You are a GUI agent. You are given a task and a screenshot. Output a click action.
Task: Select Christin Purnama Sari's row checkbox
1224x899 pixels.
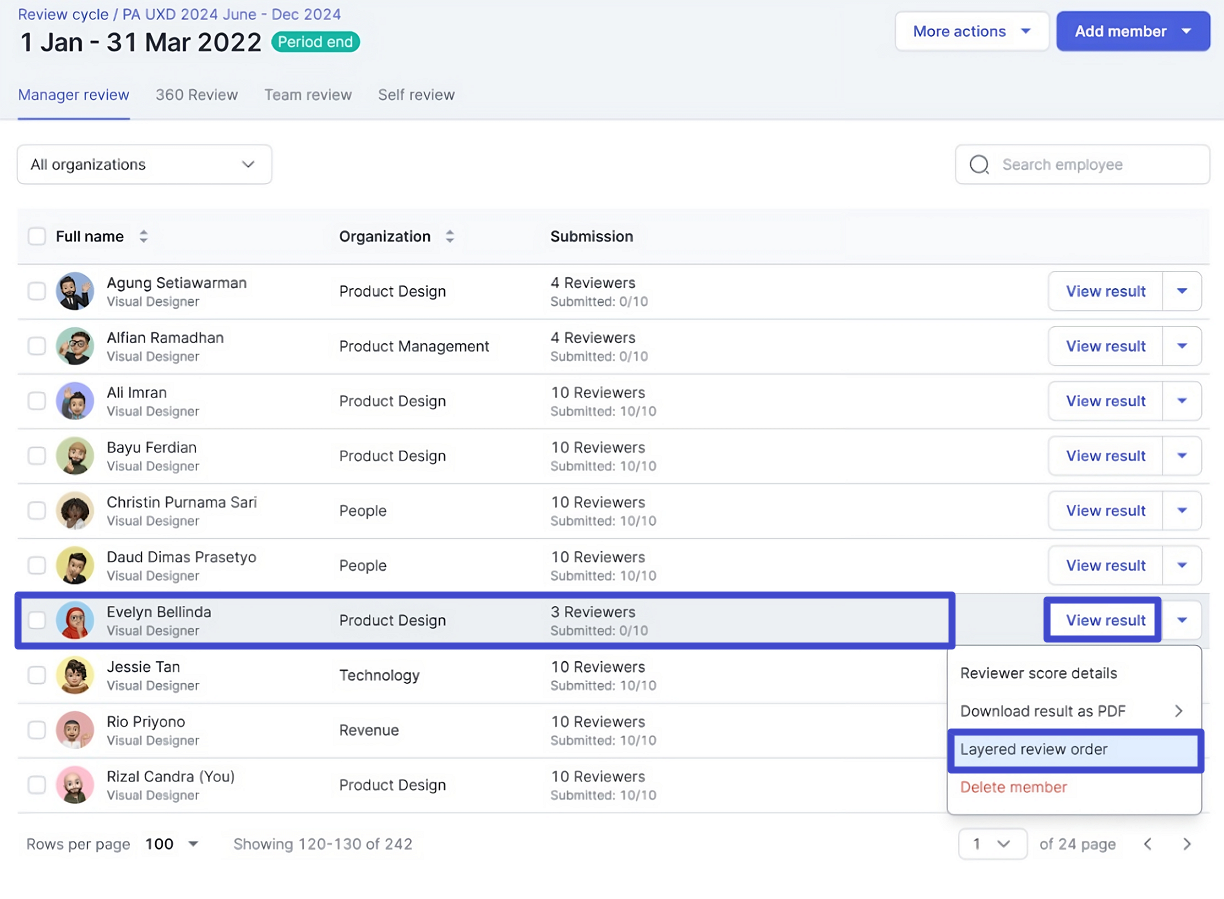(37, 511)
